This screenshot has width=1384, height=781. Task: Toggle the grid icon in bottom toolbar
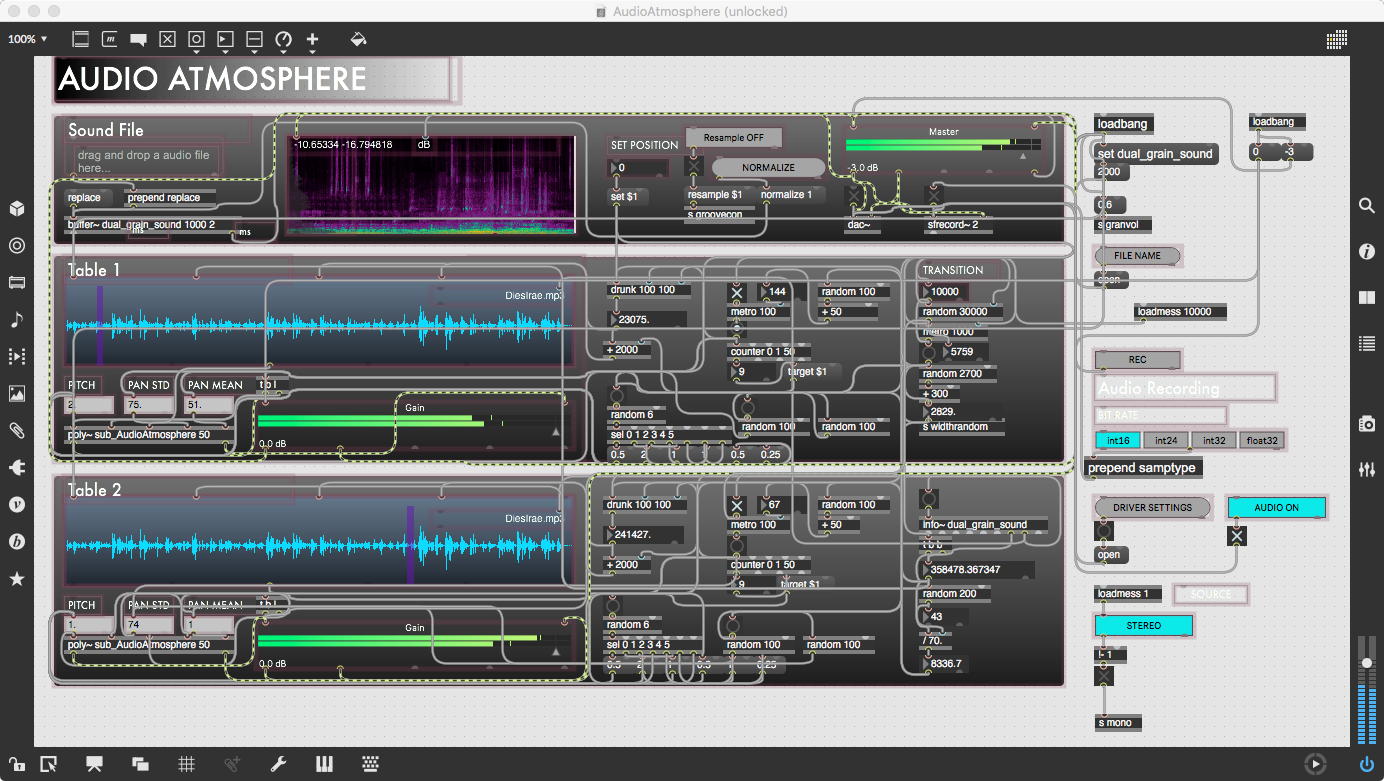tap(186, 764)
